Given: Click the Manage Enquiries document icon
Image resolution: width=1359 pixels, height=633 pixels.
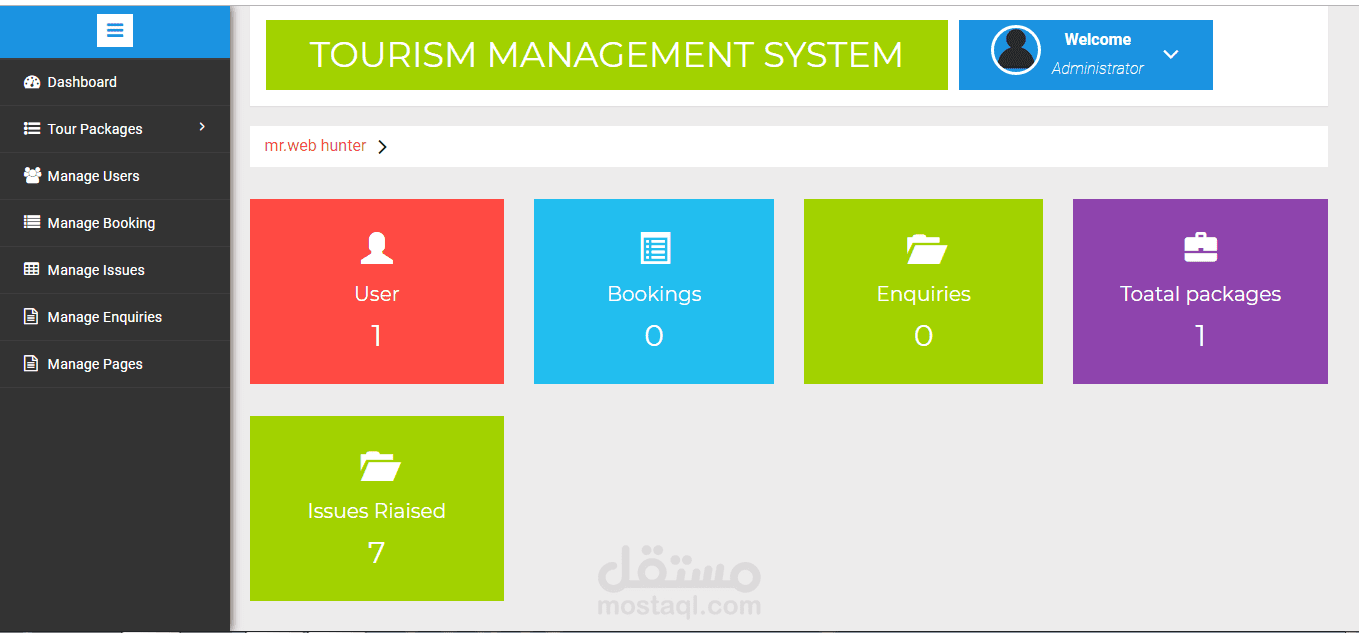Looking at the screenshot, I should point(31,317).
